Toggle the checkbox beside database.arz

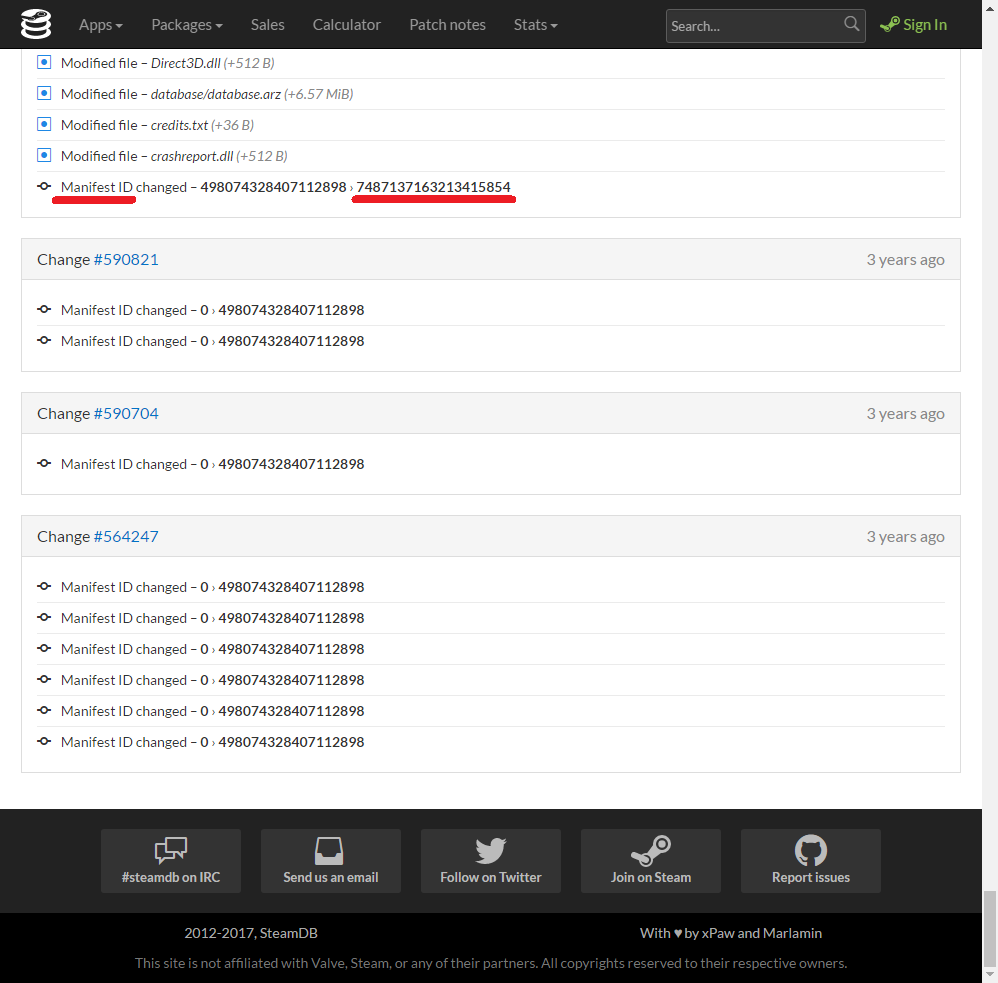(x=44, y=93)
